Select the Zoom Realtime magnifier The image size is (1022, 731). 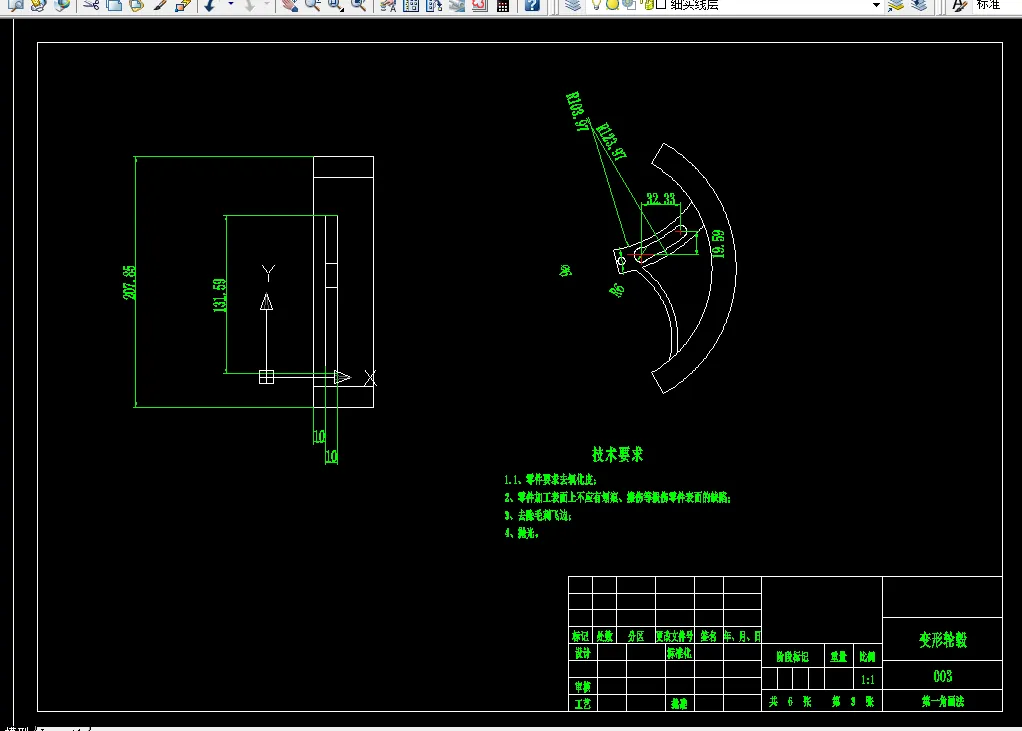tap(313, 5)
